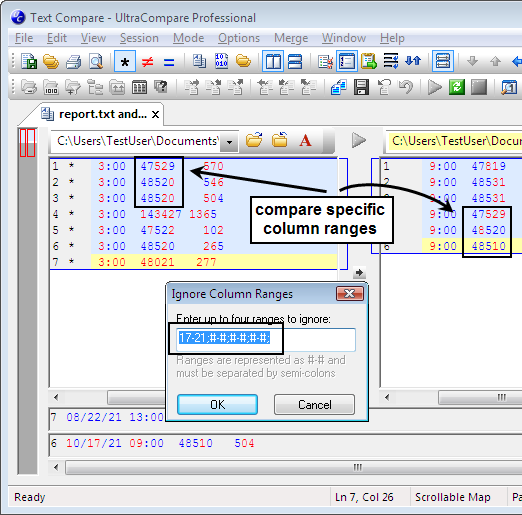Expand the left file path dropdown
Viewport: 522px width, 515px height.
[x=229, y=141]
